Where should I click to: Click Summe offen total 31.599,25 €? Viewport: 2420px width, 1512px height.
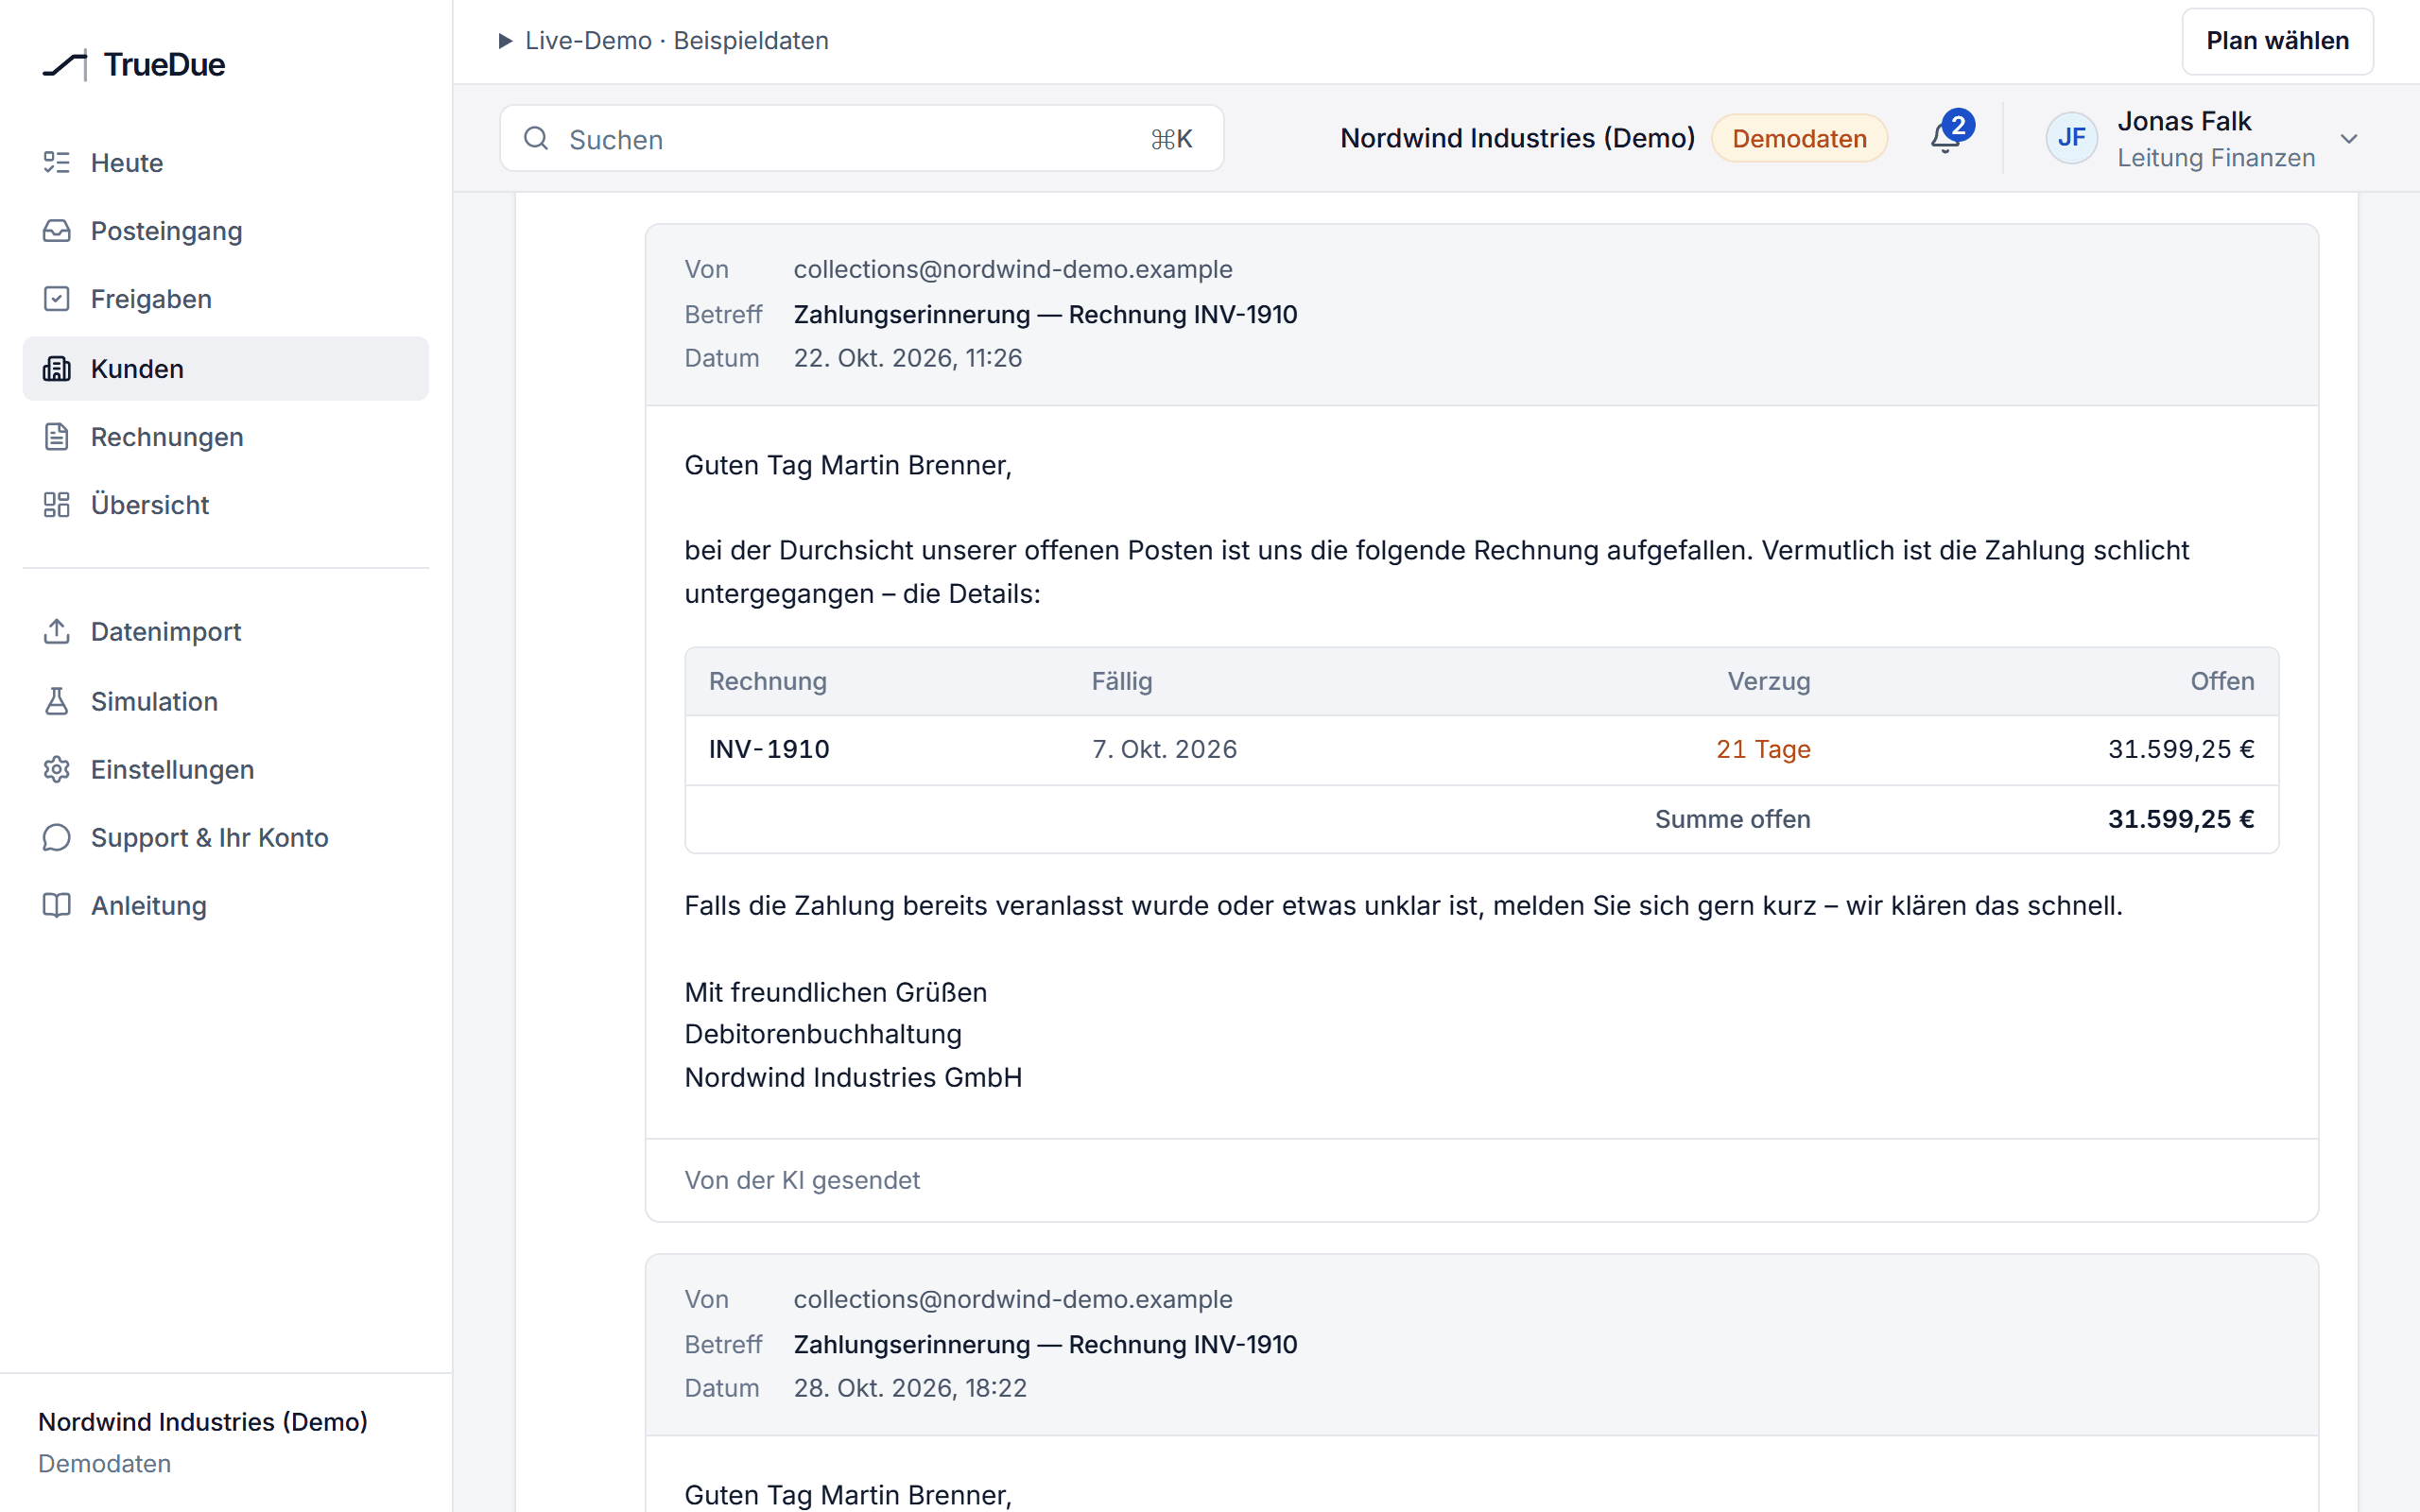click(2181, 819)
